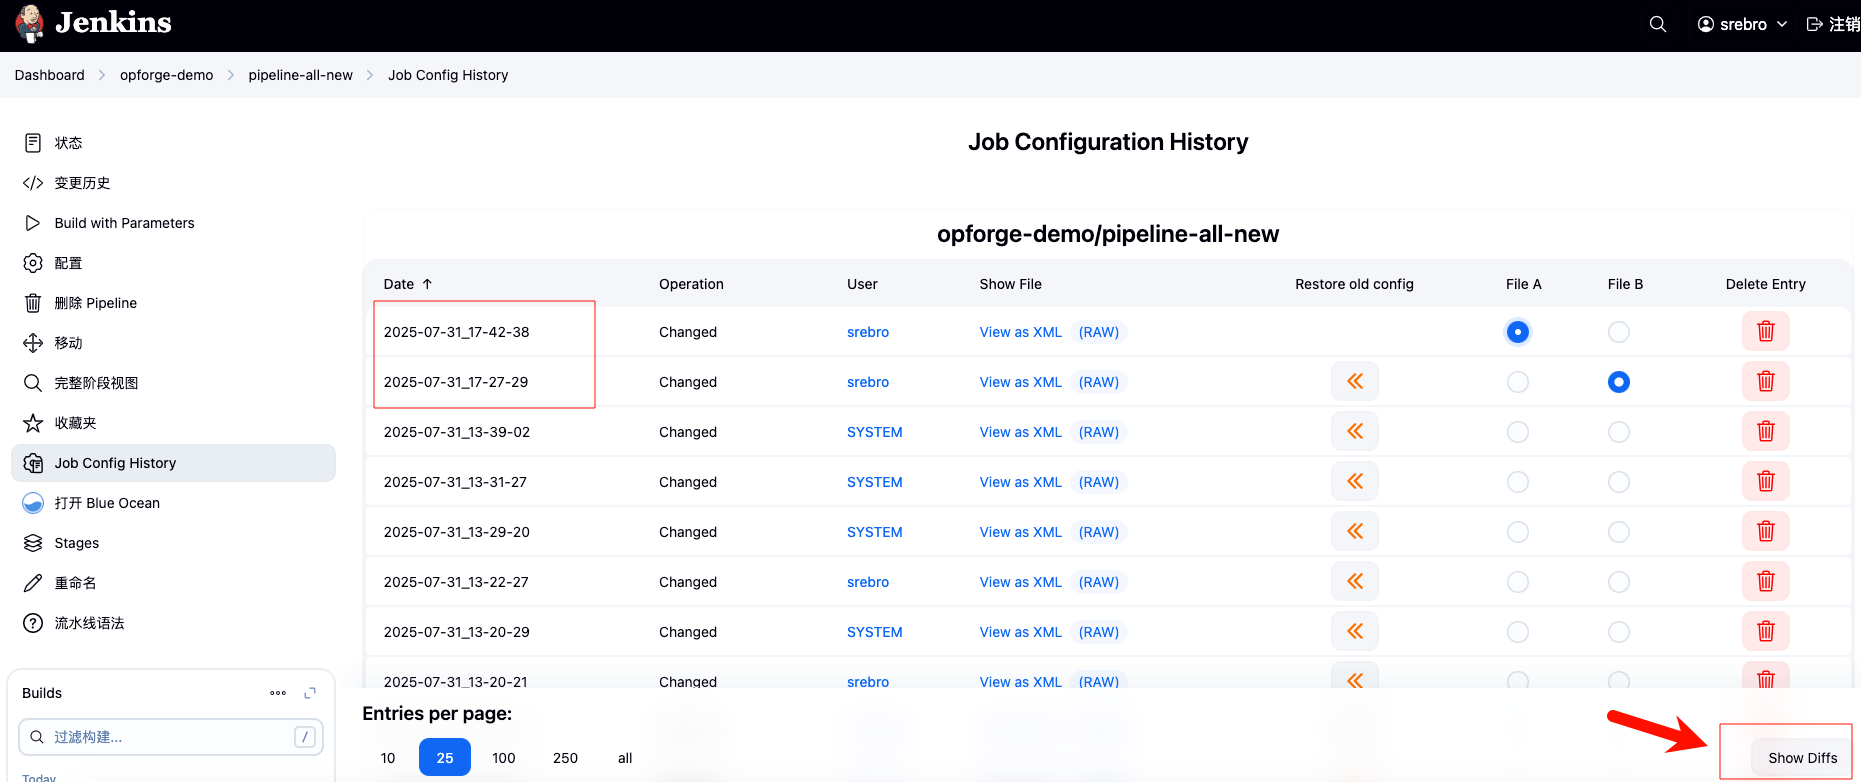Delete the 2025-07-31_13-31-27 entry with trash icon
Image resolution: width=1861 pixels, height=782 pixels.
tap(1765, 482)
